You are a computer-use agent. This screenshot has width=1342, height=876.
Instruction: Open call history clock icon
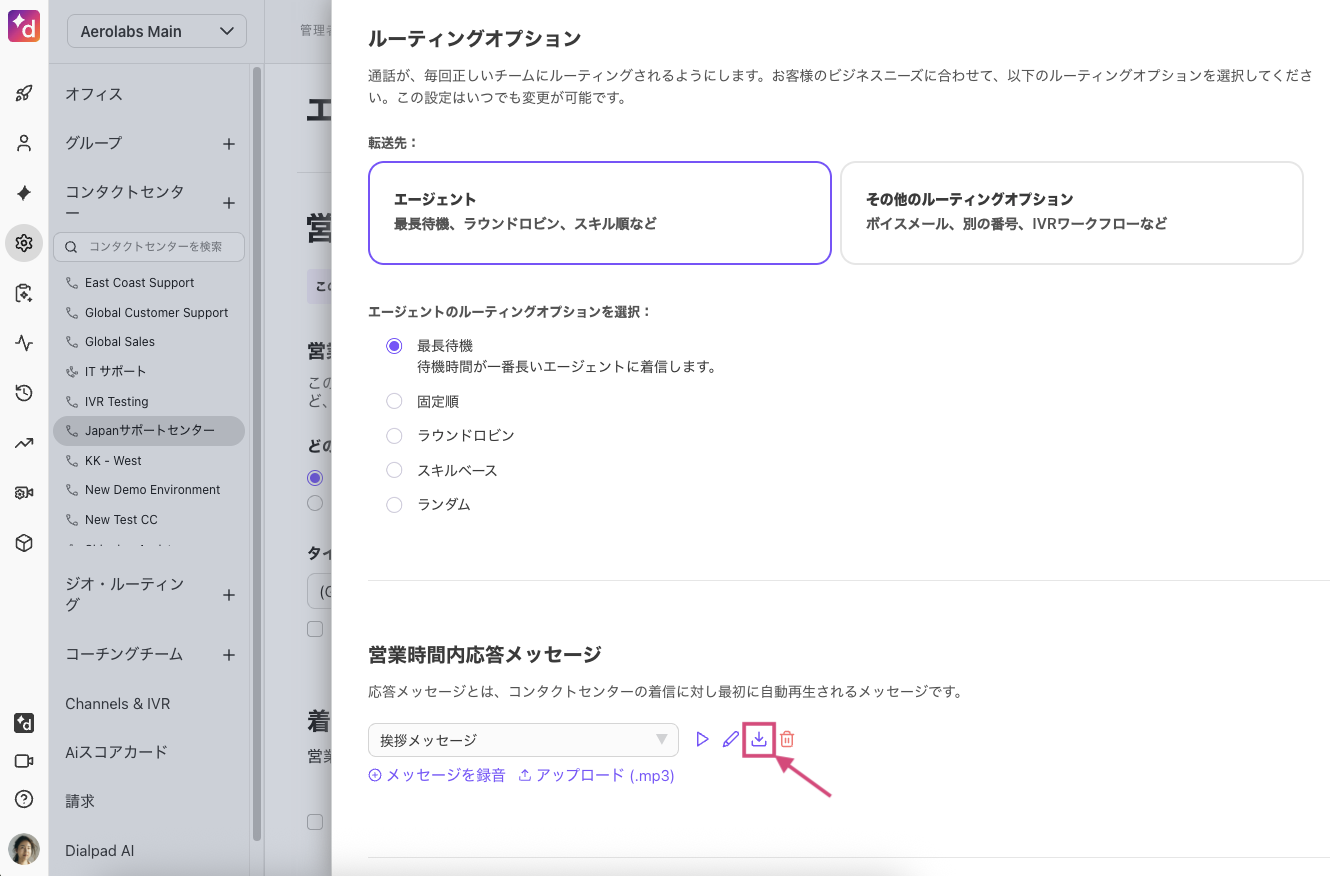click(x=24, y=393)
